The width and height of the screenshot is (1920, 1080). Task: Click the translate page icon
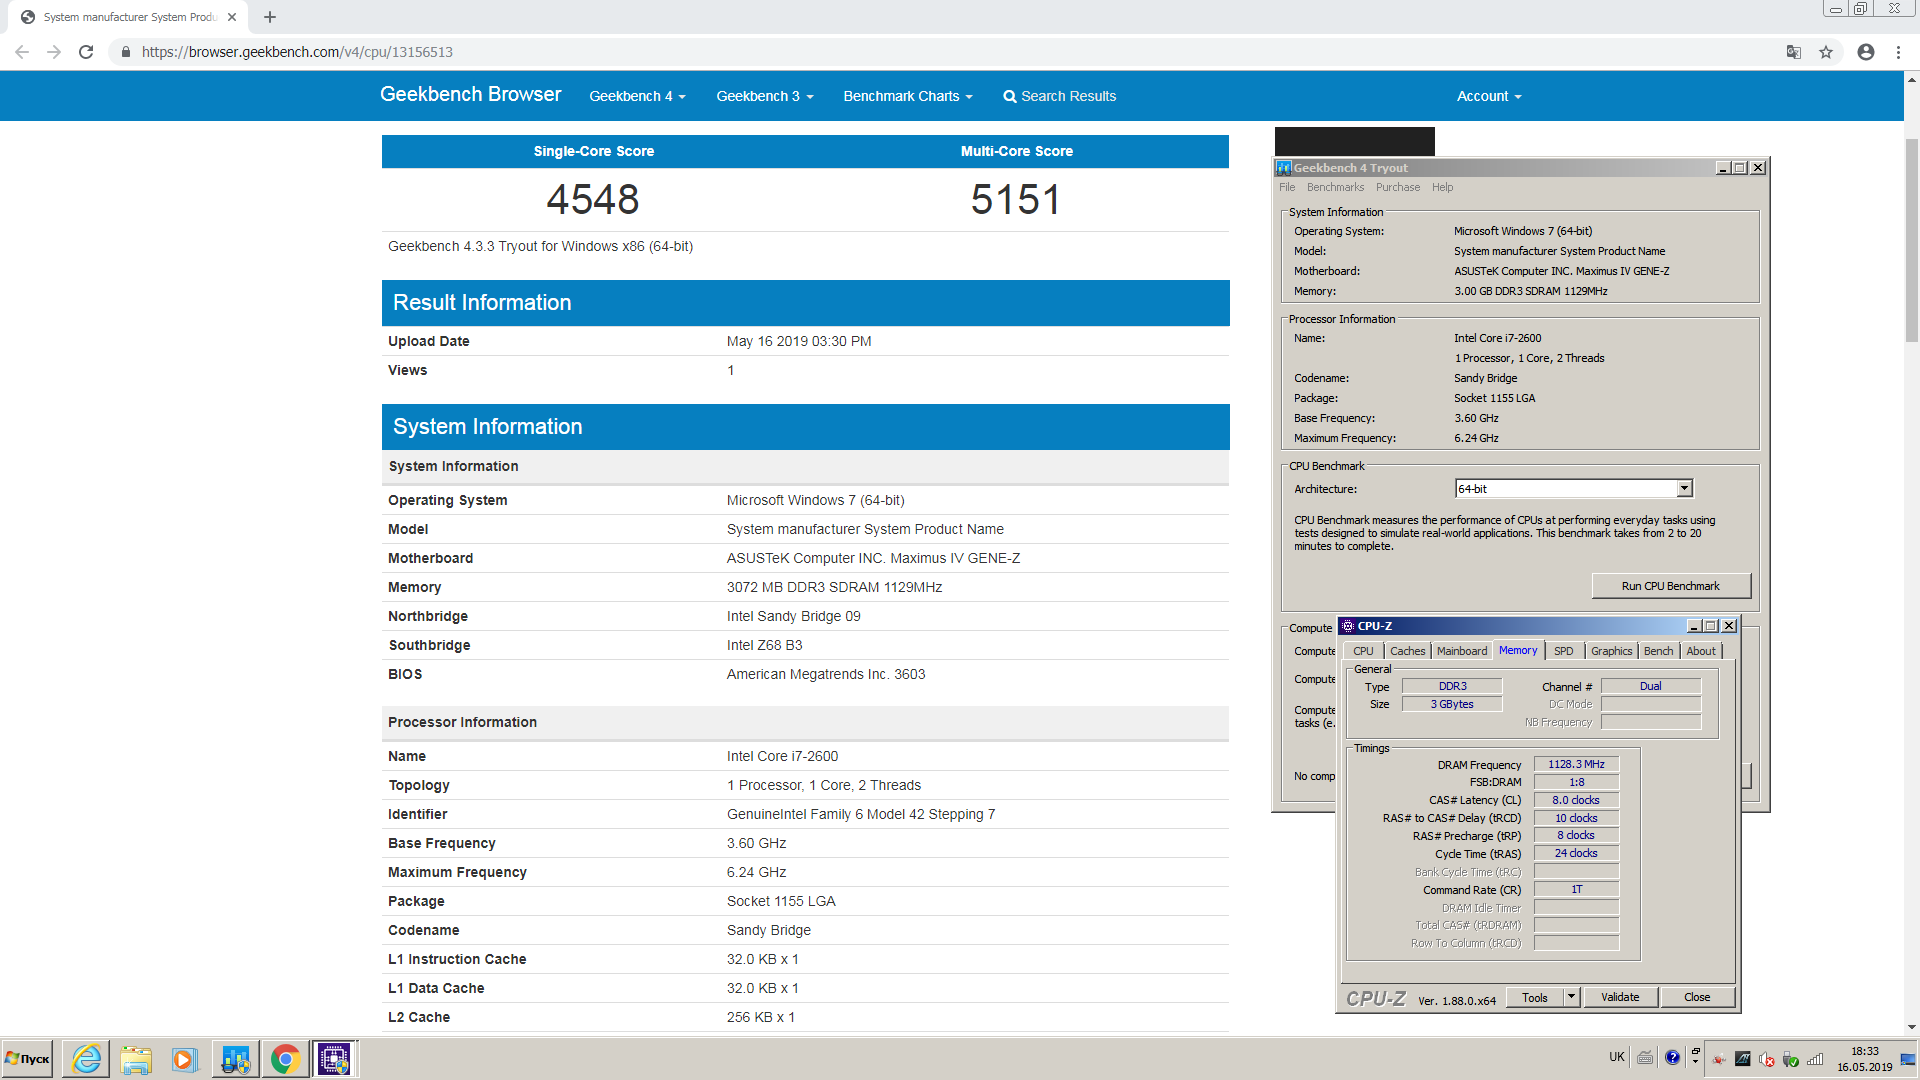1794,52
